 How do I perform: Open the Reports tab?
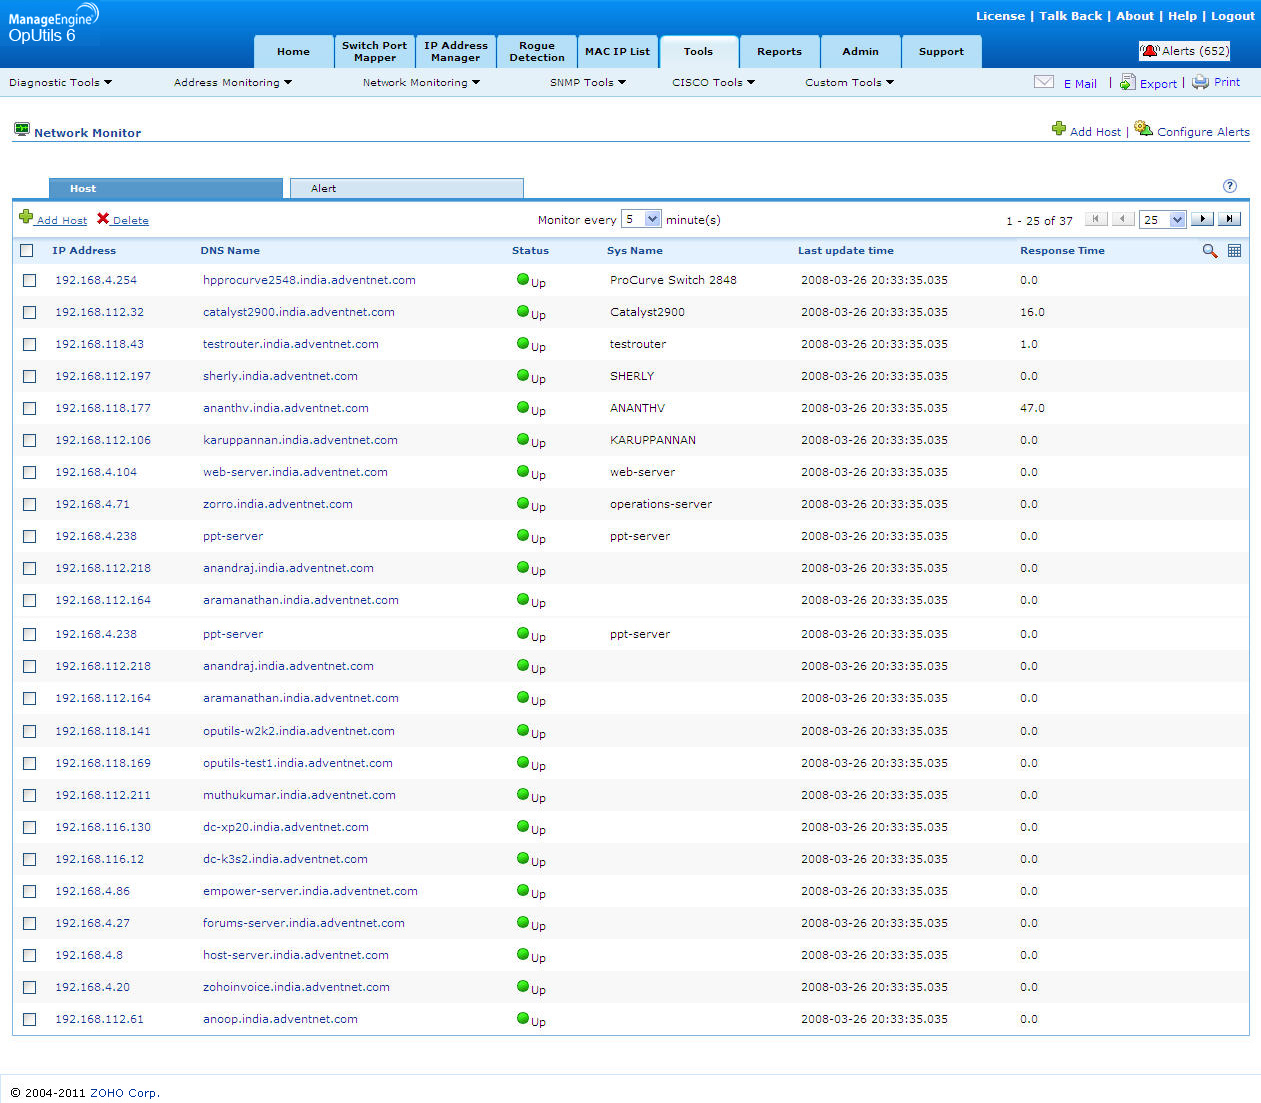click(x=779, y=52)
